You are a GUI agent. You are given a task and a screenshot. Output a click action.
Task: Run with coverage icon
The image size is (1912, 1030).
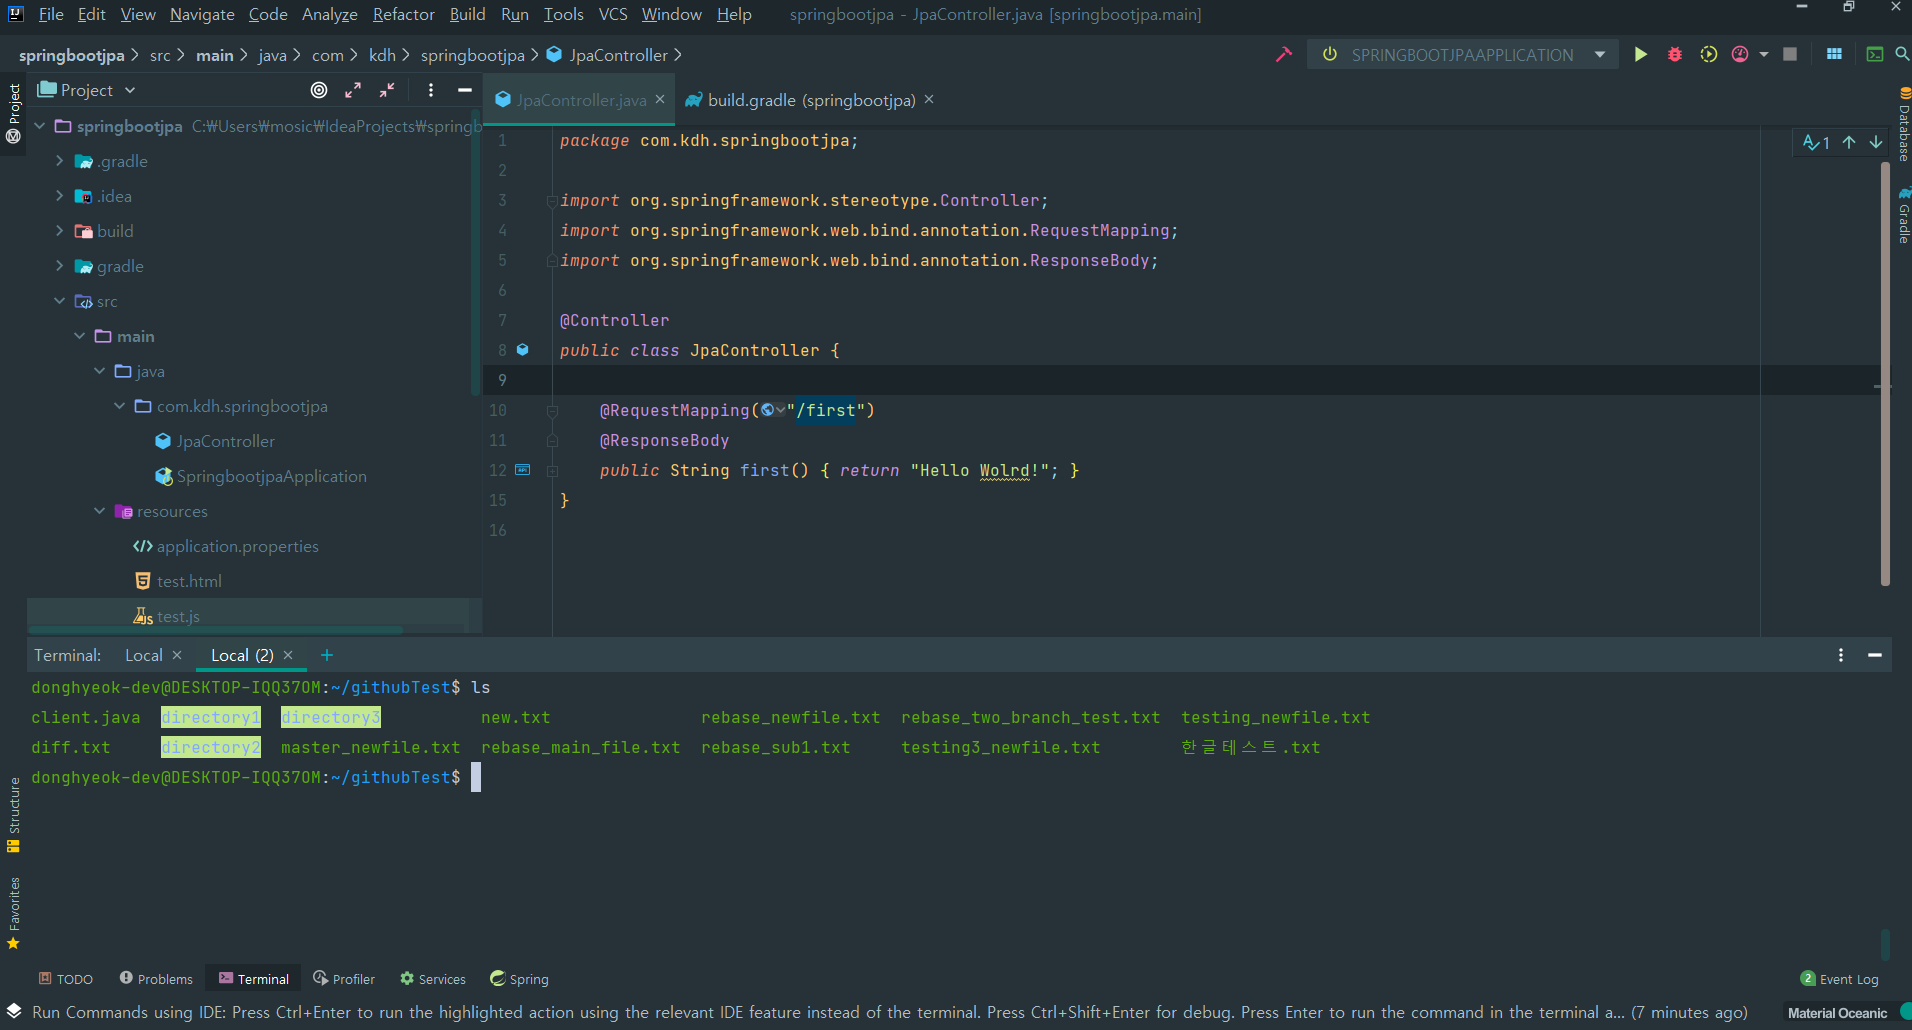(1709, 54)
